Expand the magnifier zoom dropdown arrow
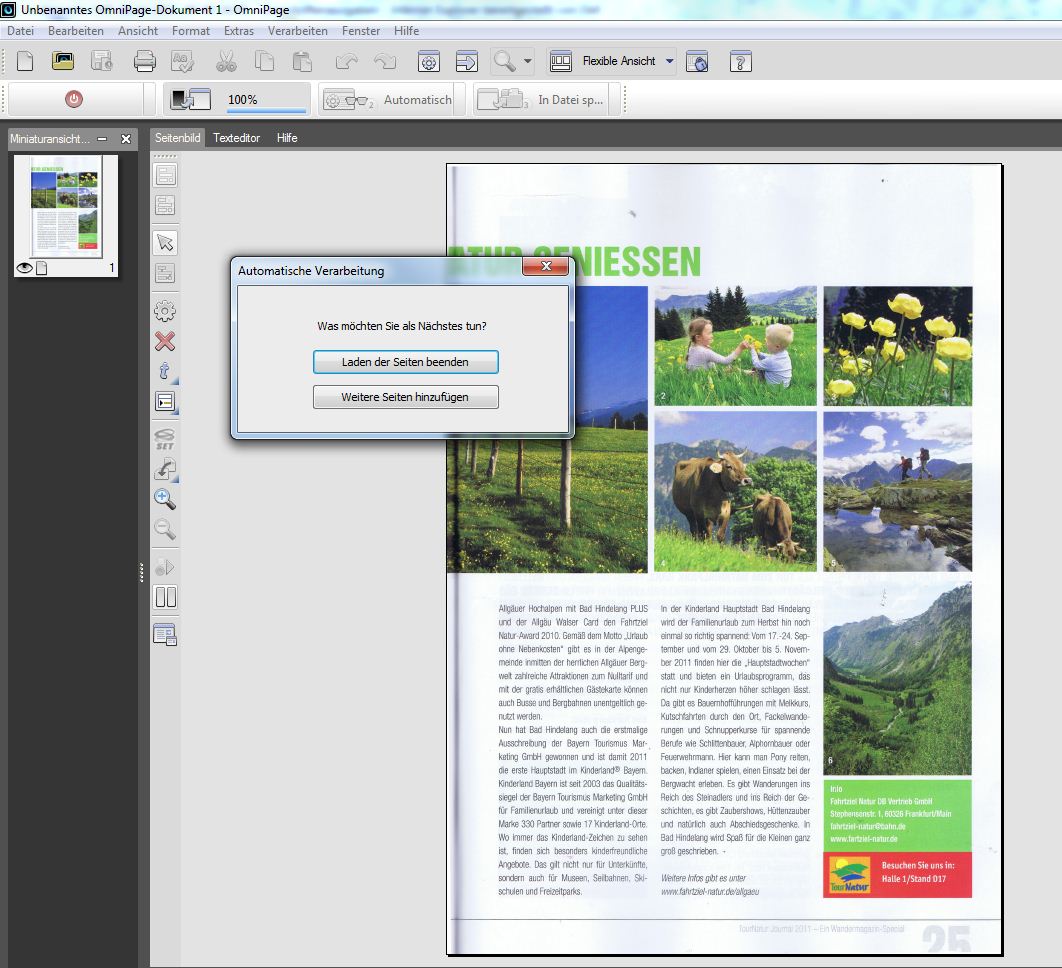 [528, 61]
